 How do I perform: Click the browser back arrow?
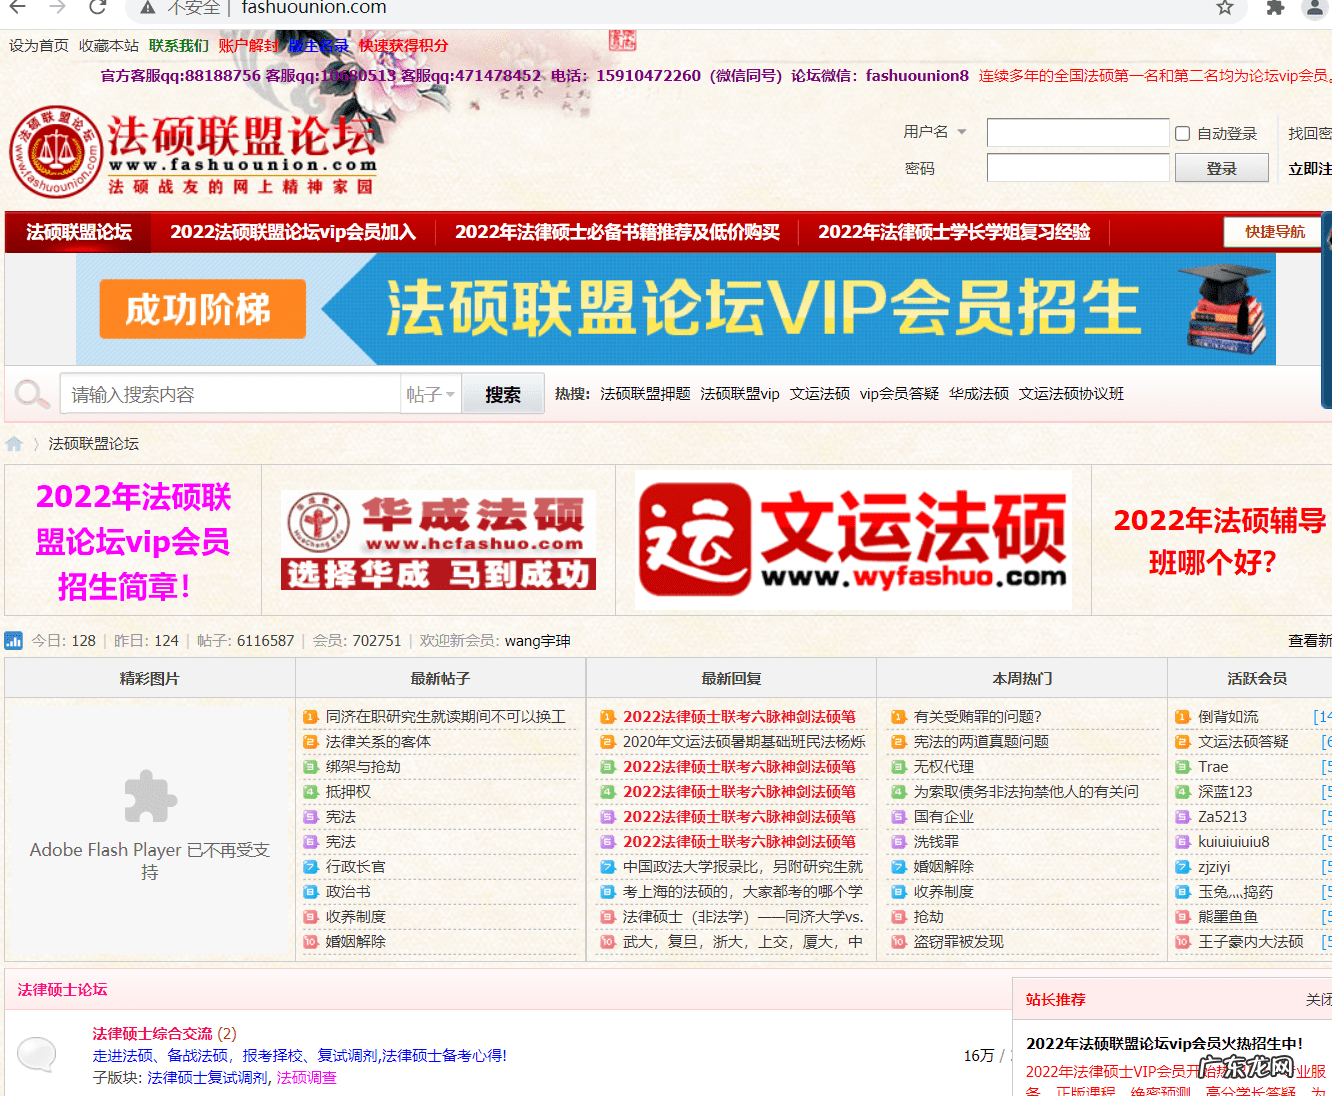18,8
